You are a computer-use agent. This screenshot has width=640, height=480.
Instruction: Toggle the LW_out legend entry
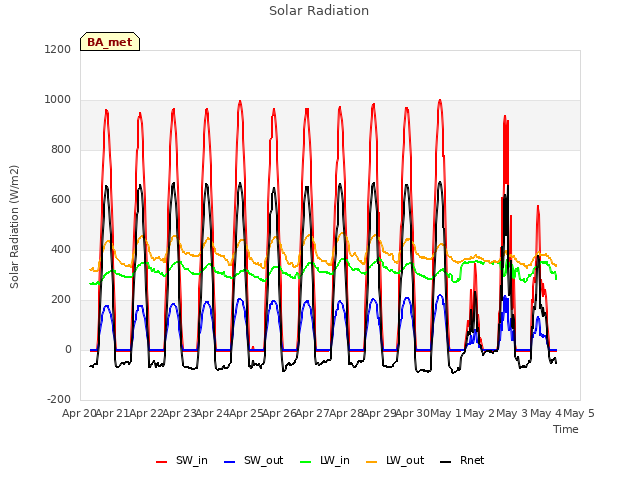[395, 460]
